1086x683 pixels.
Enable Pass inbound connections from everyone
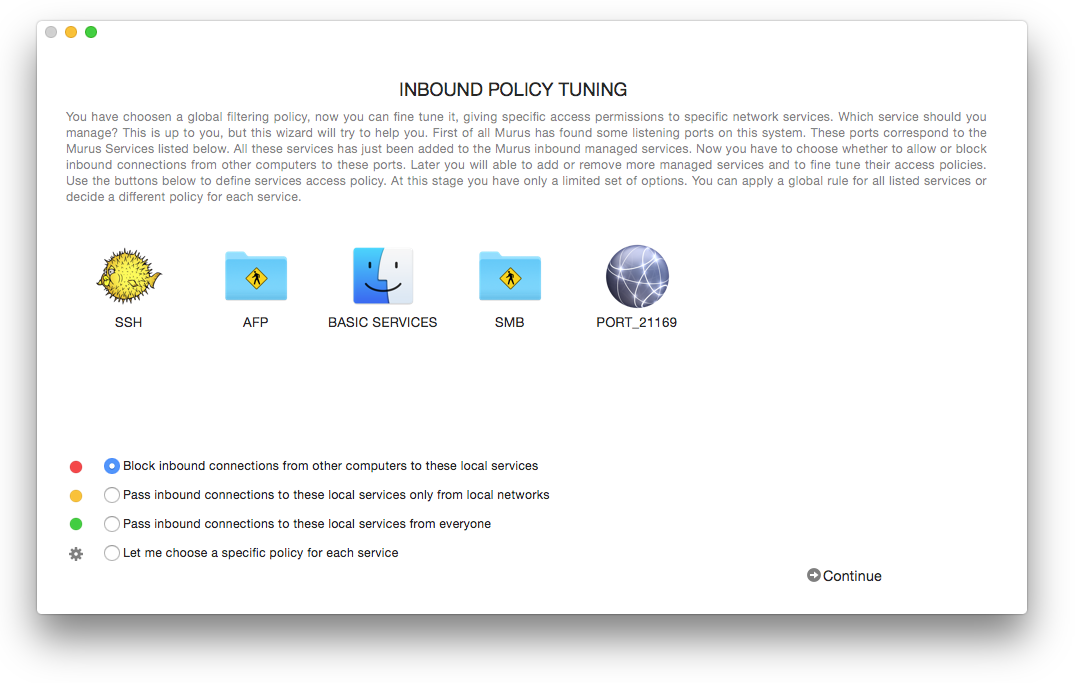(112, 524)
